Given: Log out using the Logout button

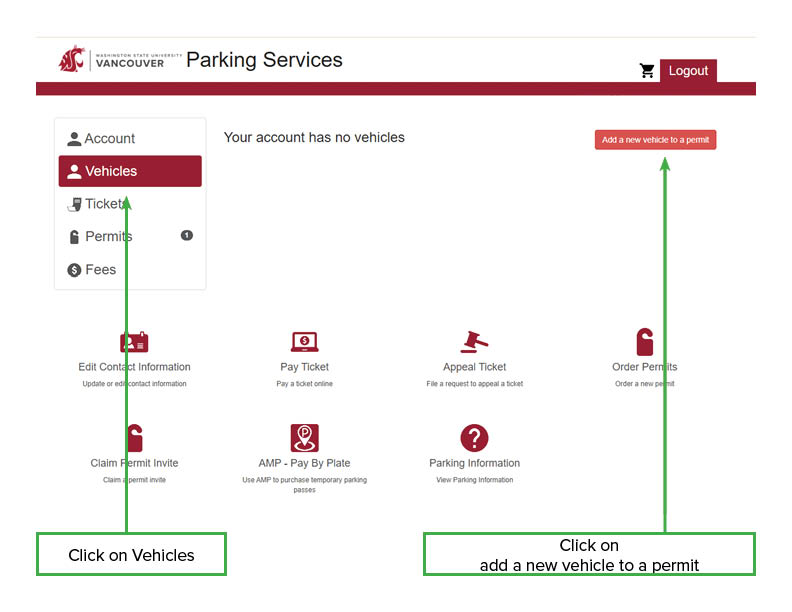Looking at the screenshot, I should click(688, 71).
